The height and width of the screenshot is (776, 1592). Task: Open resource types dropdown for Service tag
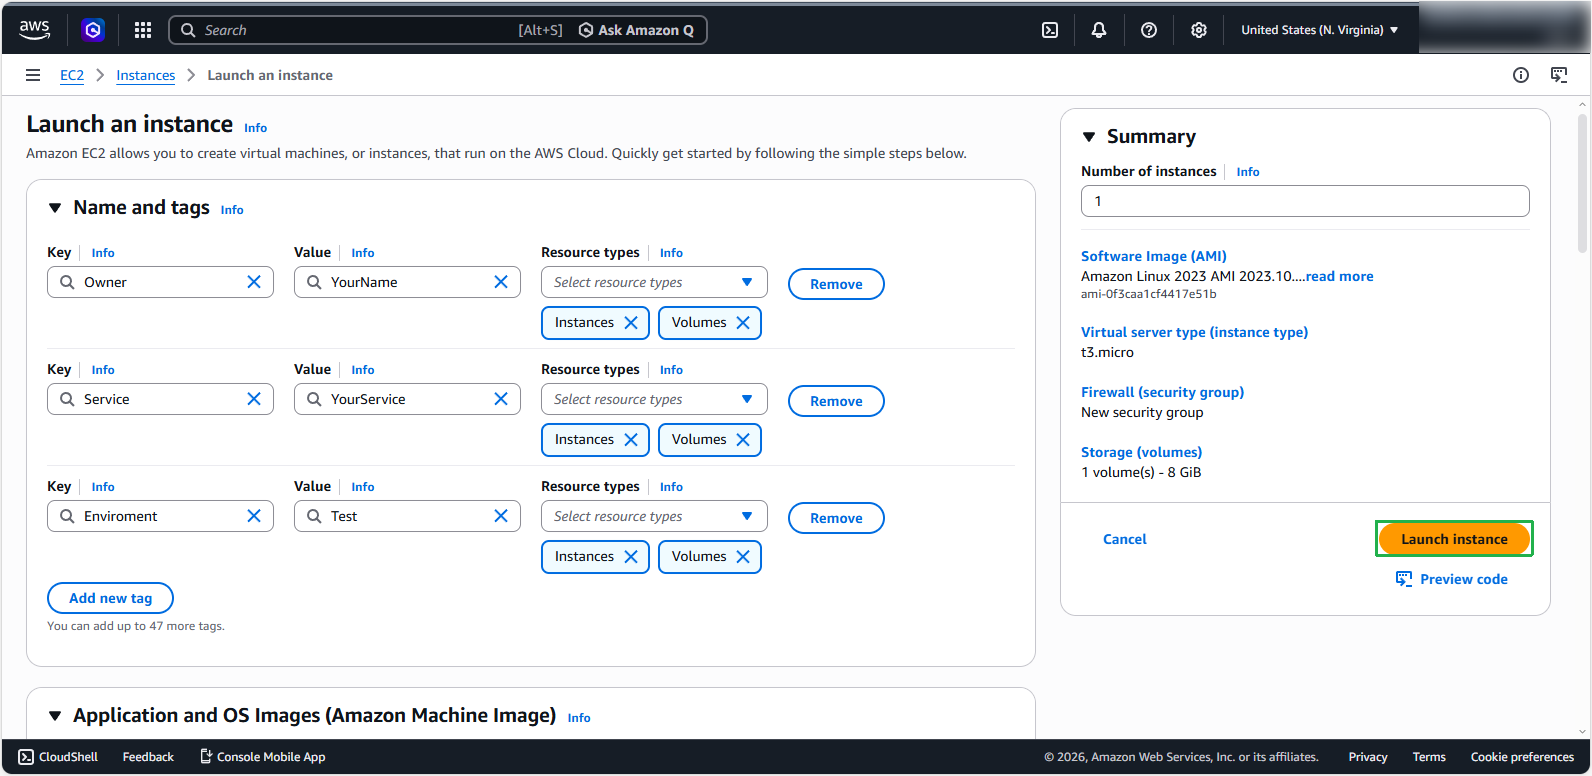[x=654, y=399]
